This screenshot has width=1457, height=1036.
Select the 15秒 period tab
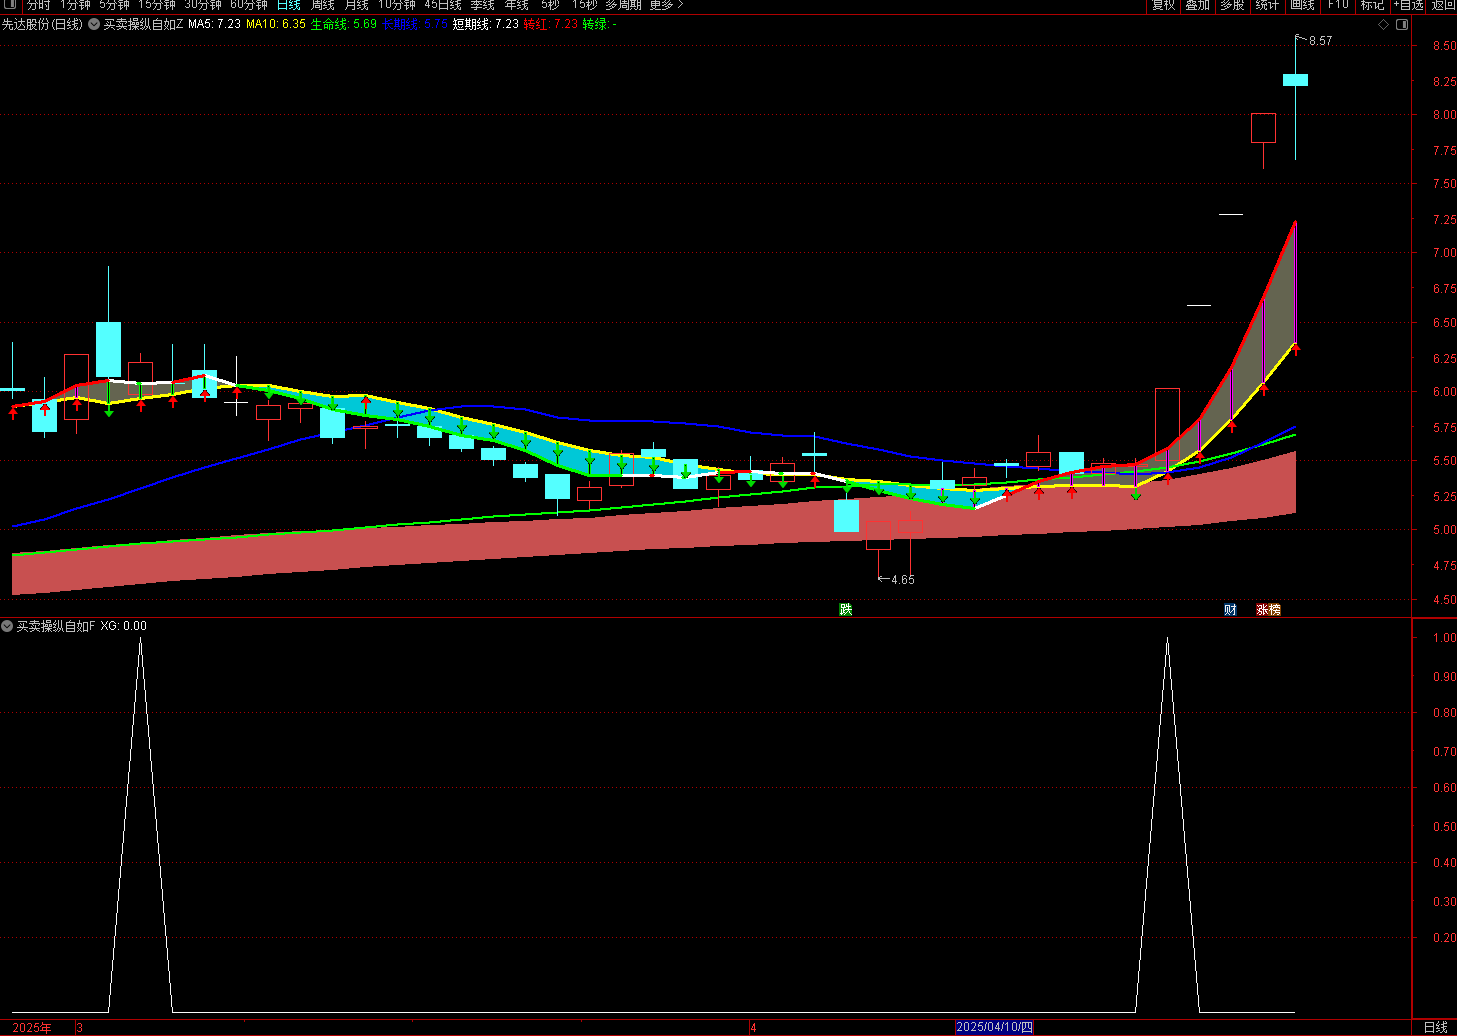(x=584, y=5)
